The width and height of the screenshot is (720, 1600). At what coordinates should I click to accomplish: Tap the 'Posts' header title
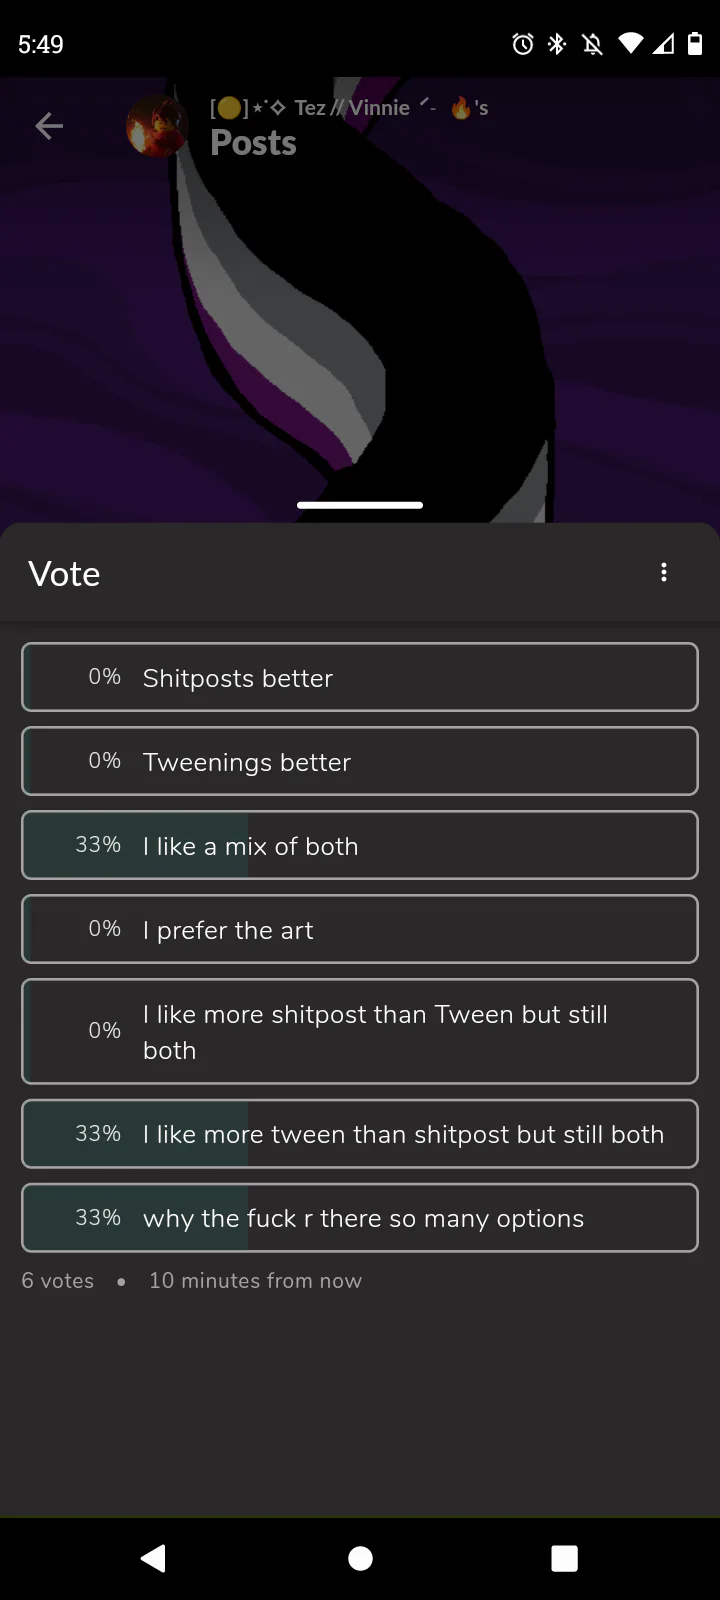coord(253,143)
